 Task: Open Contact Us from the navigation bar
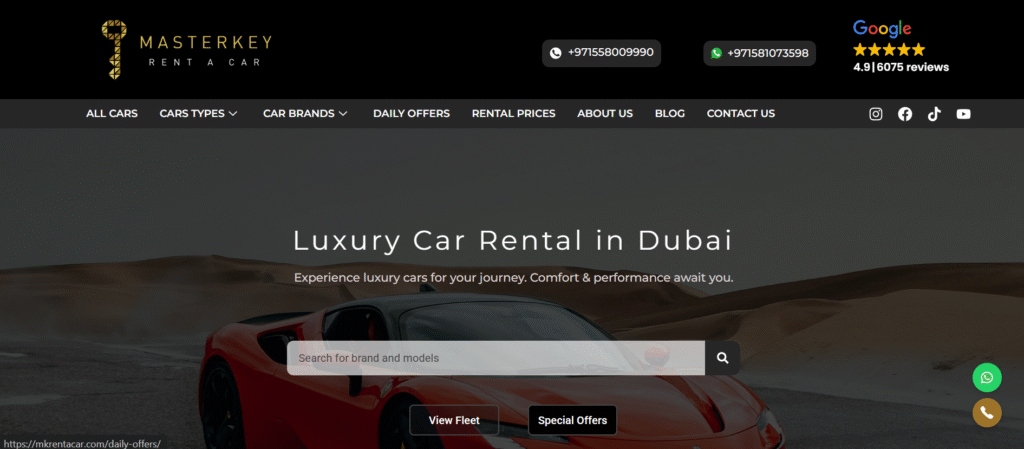[741, 114]
